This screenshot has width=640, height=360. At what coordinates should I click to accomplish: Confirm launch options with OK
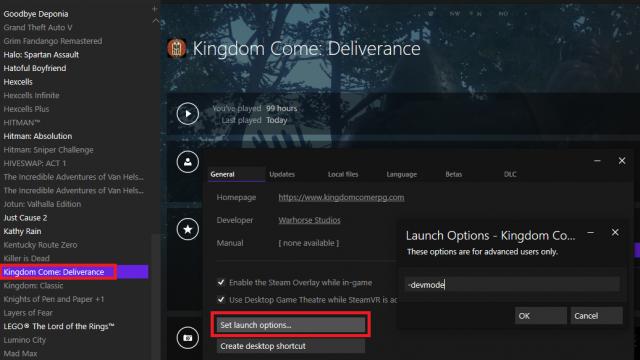540,316
